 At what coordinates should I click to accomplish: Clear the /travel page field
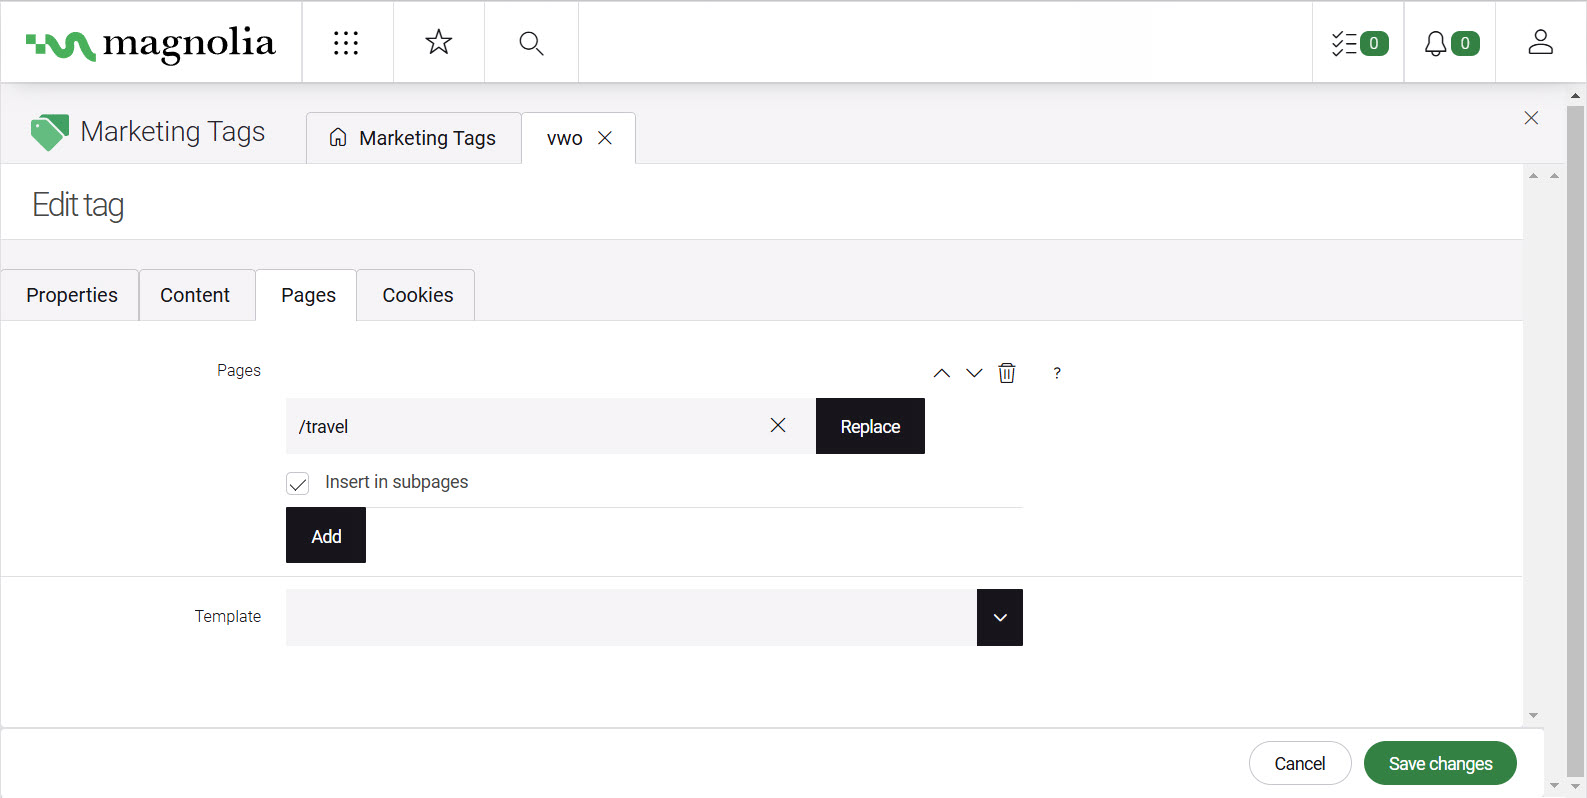coord(778,426)
